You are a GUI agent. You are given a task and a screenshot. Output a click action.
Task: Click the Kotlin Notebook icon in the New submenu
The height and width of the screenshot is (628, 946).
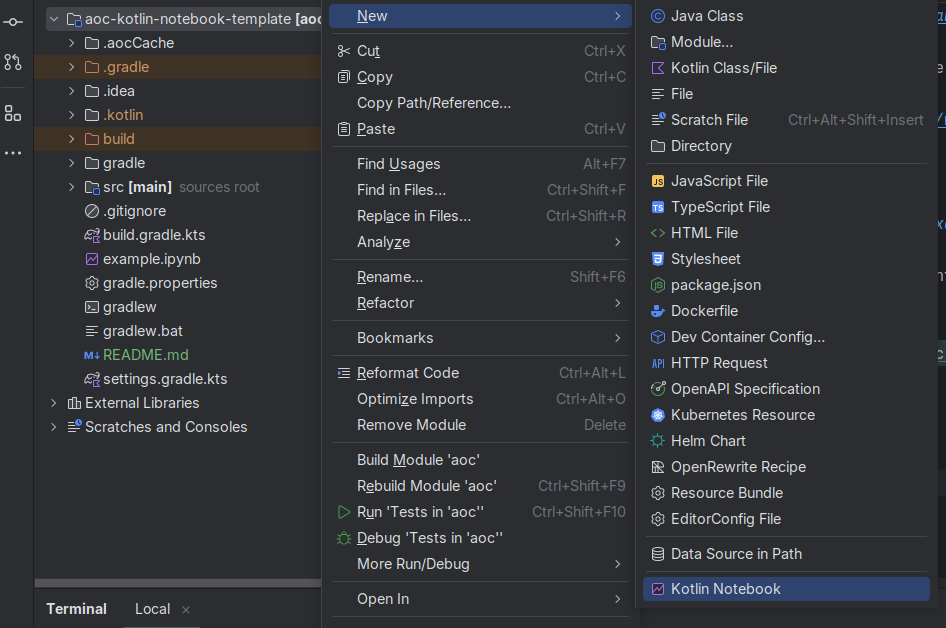click(x=658, y=589)
